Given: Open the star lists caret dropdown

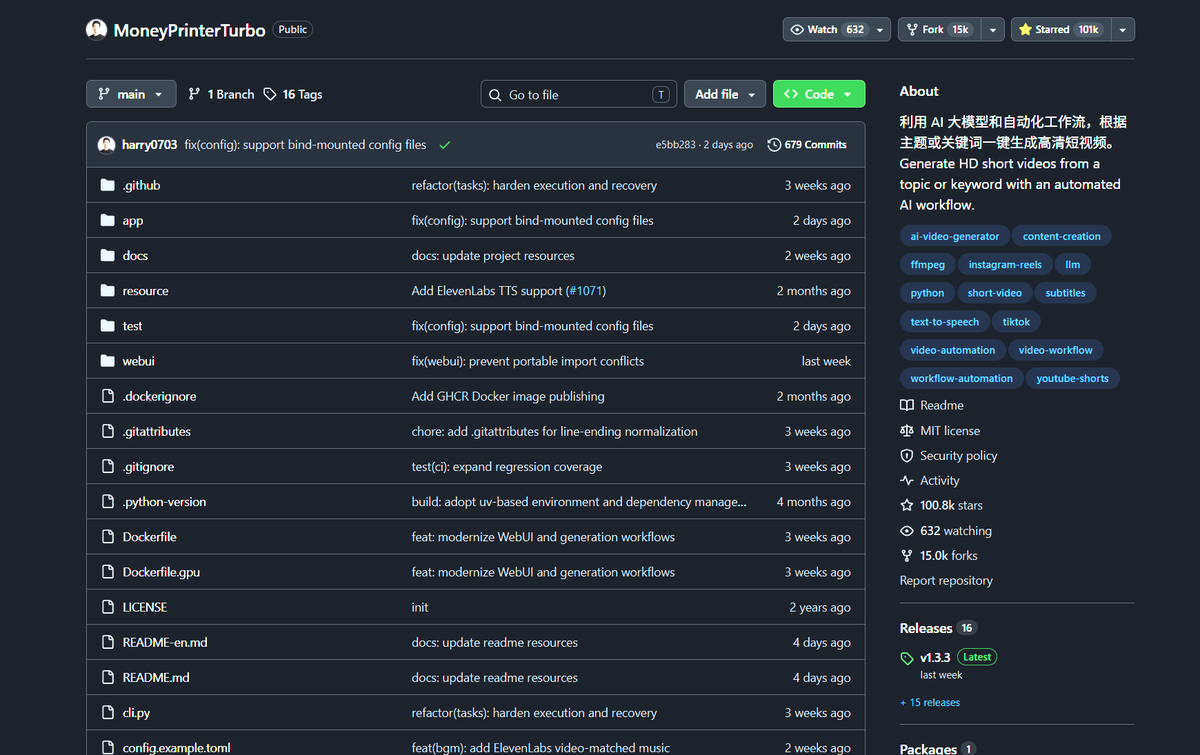Looking at the screenshot, I should (x=1122, y=30).
